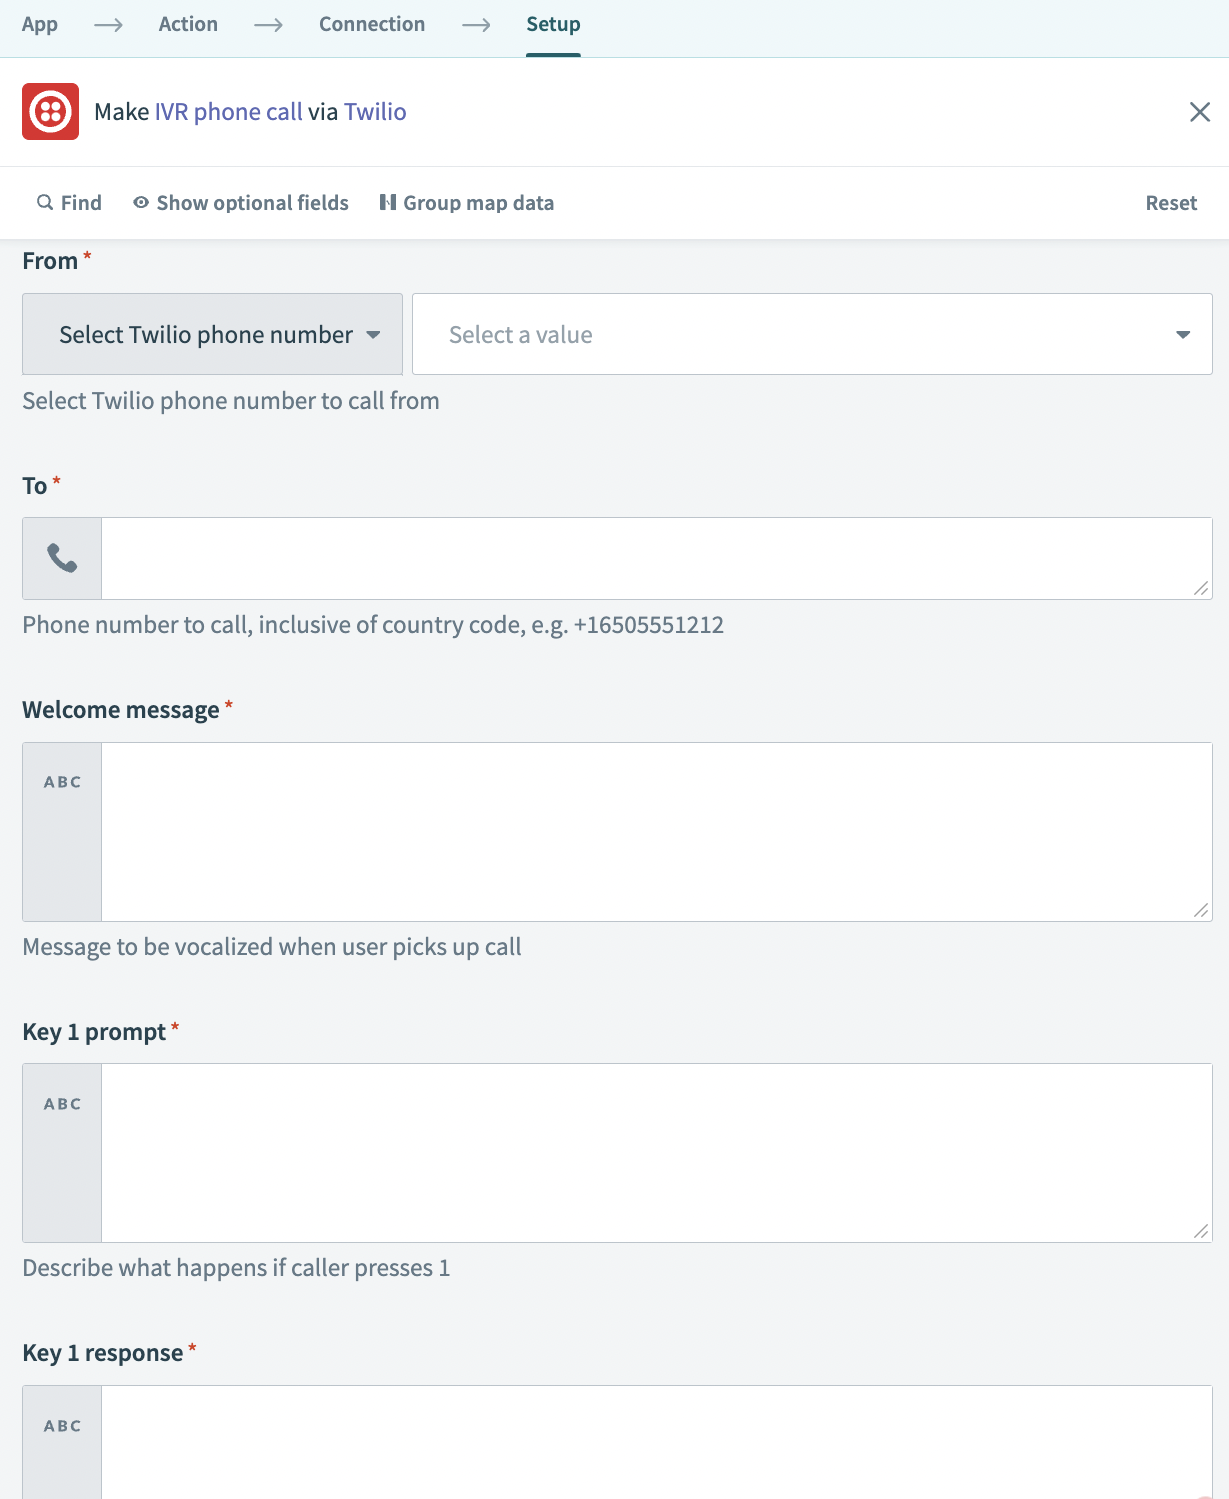Image resolution: width=1229 pixels, height=1499 pixels.
Task: Click ABC icon beside Key 1 response
Action: tap(62, 1426)
